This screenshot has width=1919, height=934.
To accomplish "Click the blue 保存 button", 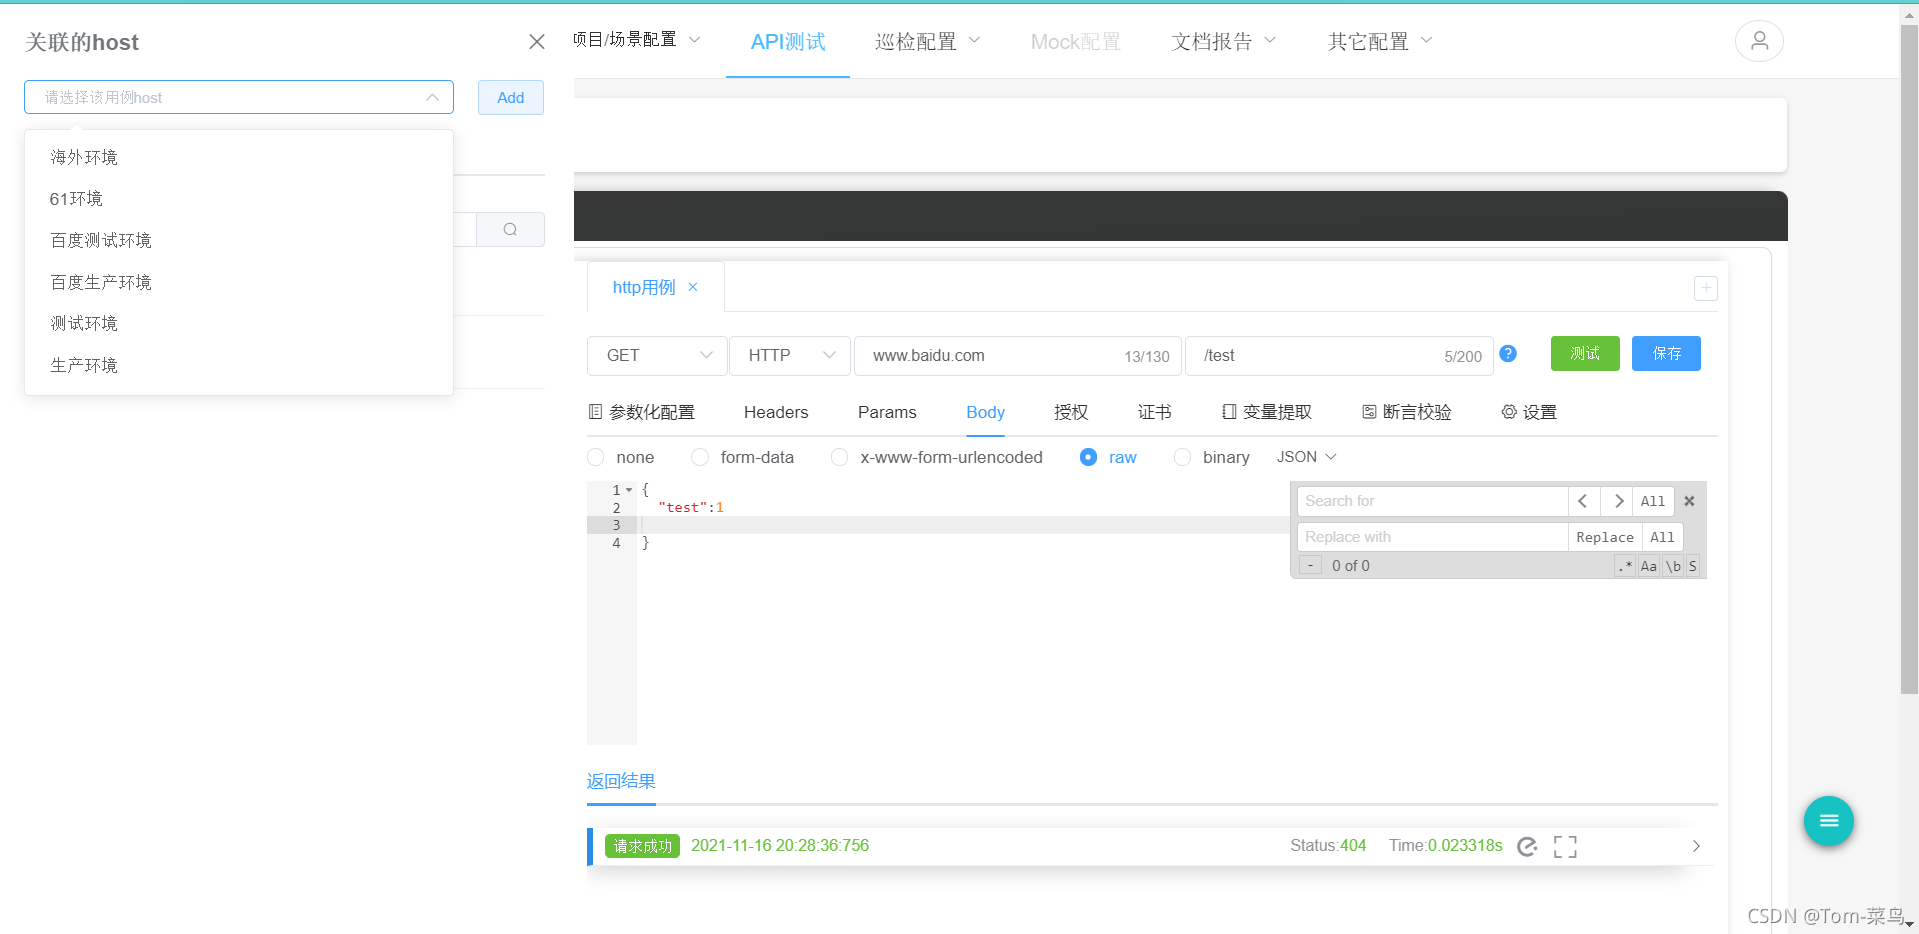I will point(1666,353).
